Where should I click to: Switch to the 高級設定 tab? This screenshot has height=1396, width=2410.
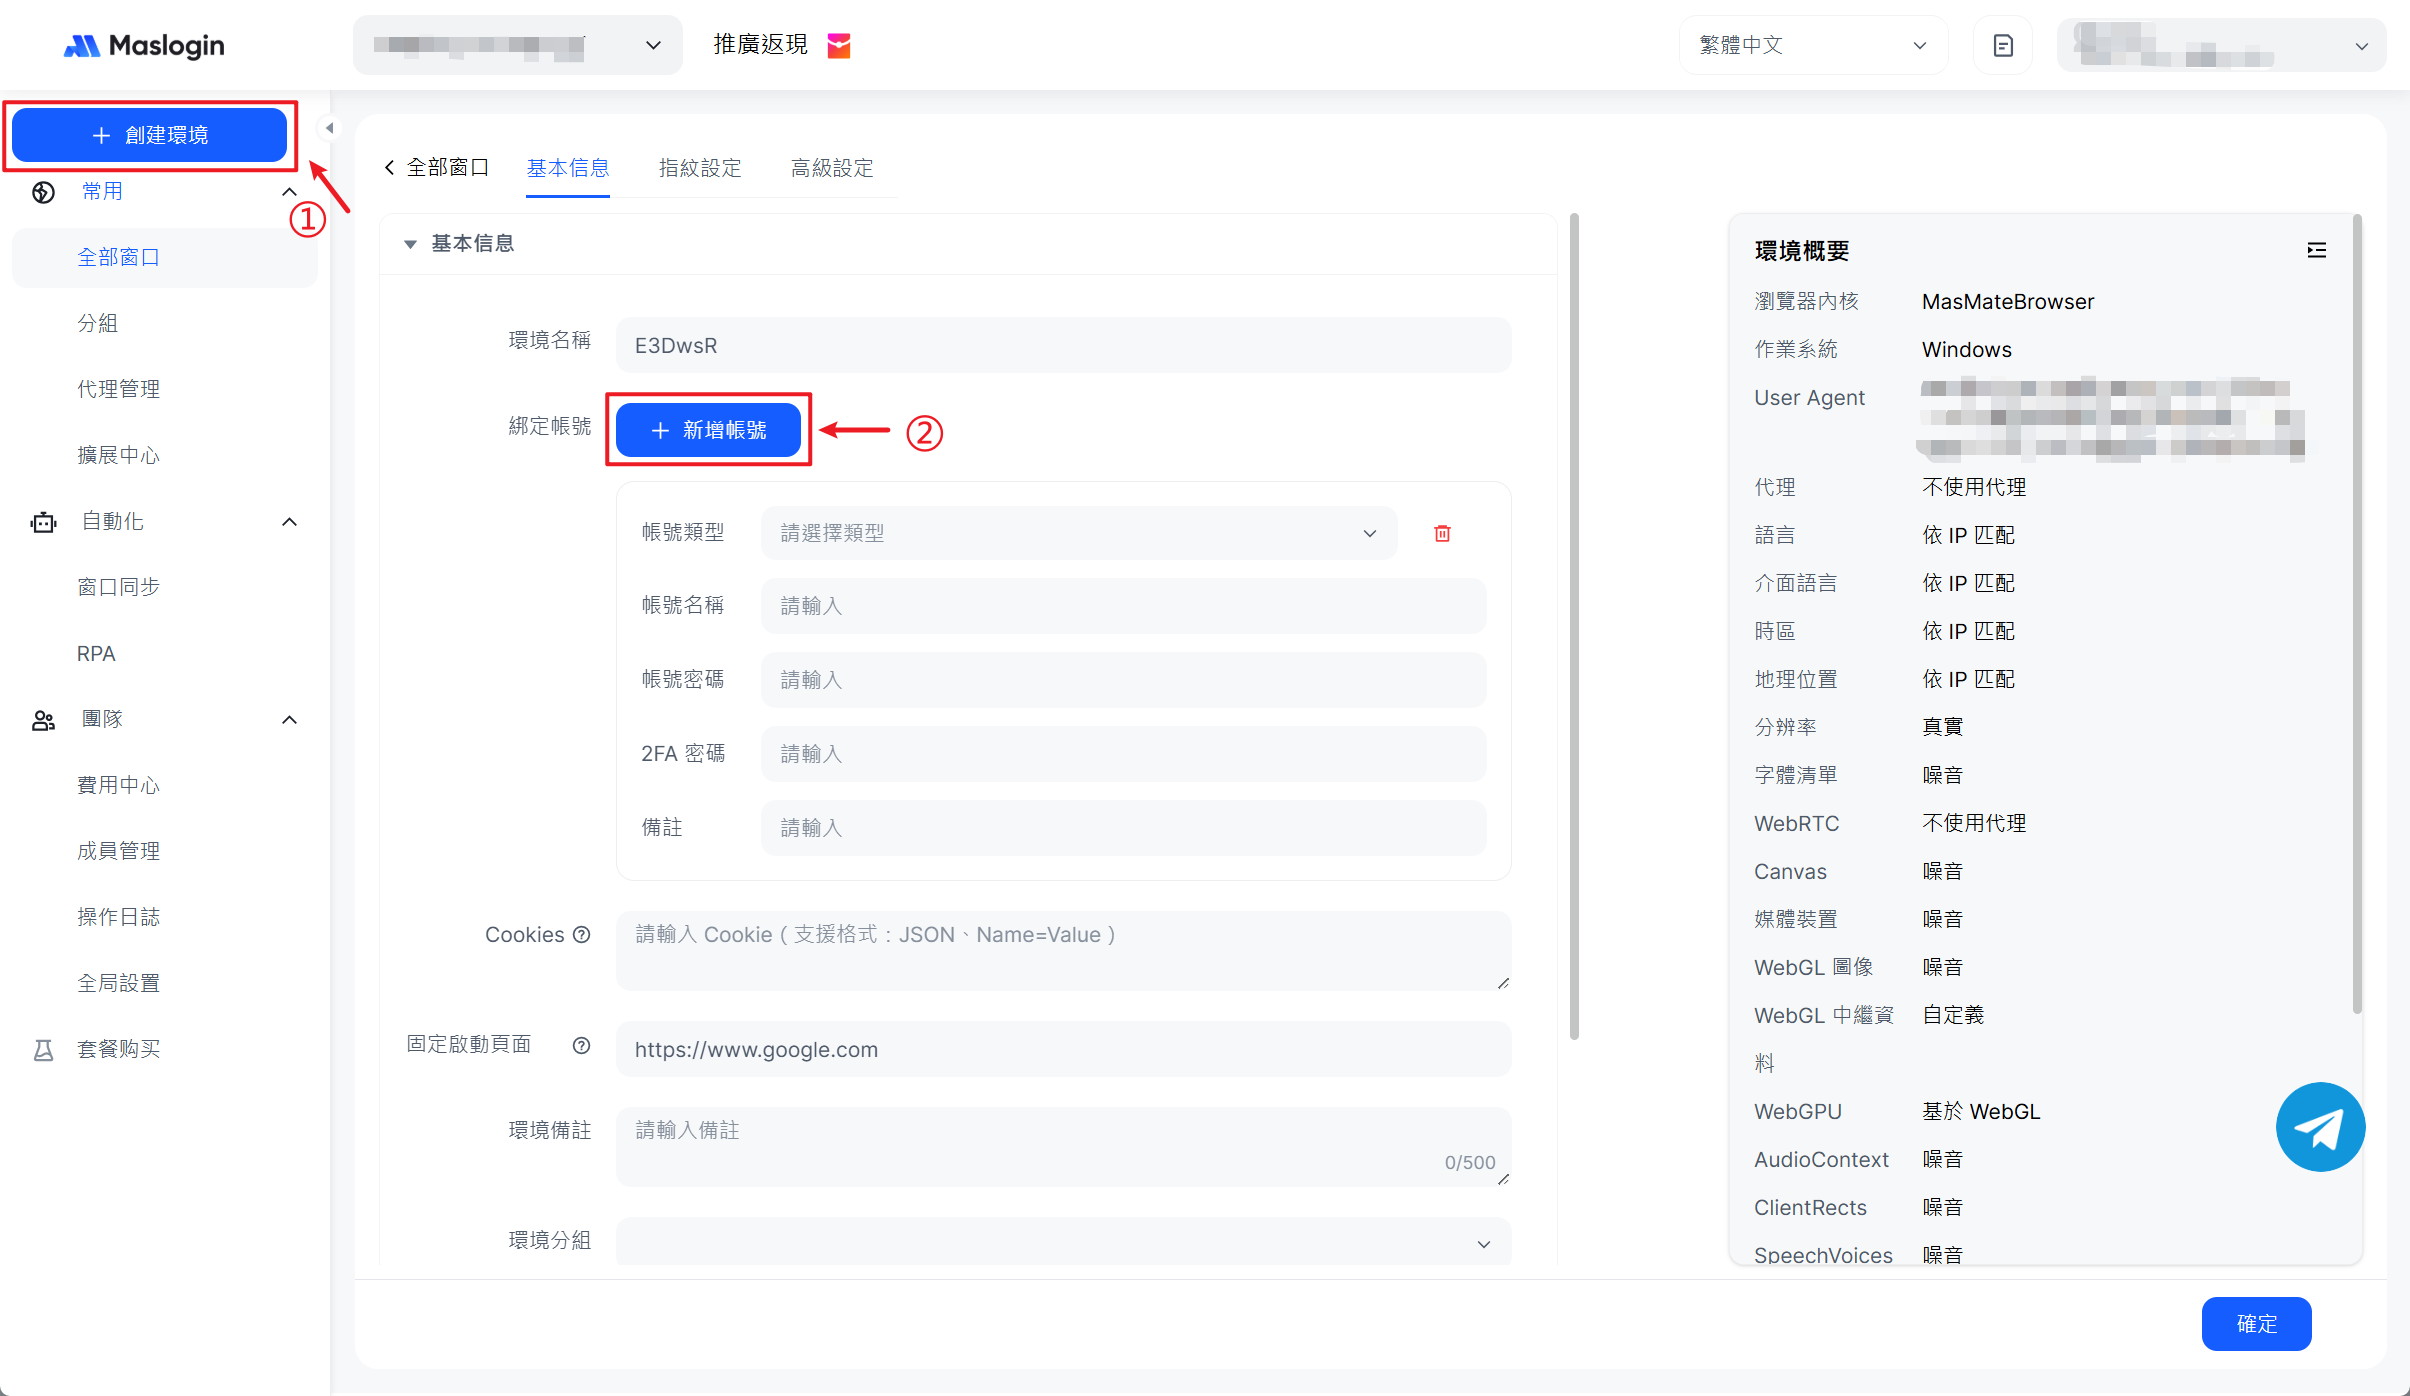point(832,168)
